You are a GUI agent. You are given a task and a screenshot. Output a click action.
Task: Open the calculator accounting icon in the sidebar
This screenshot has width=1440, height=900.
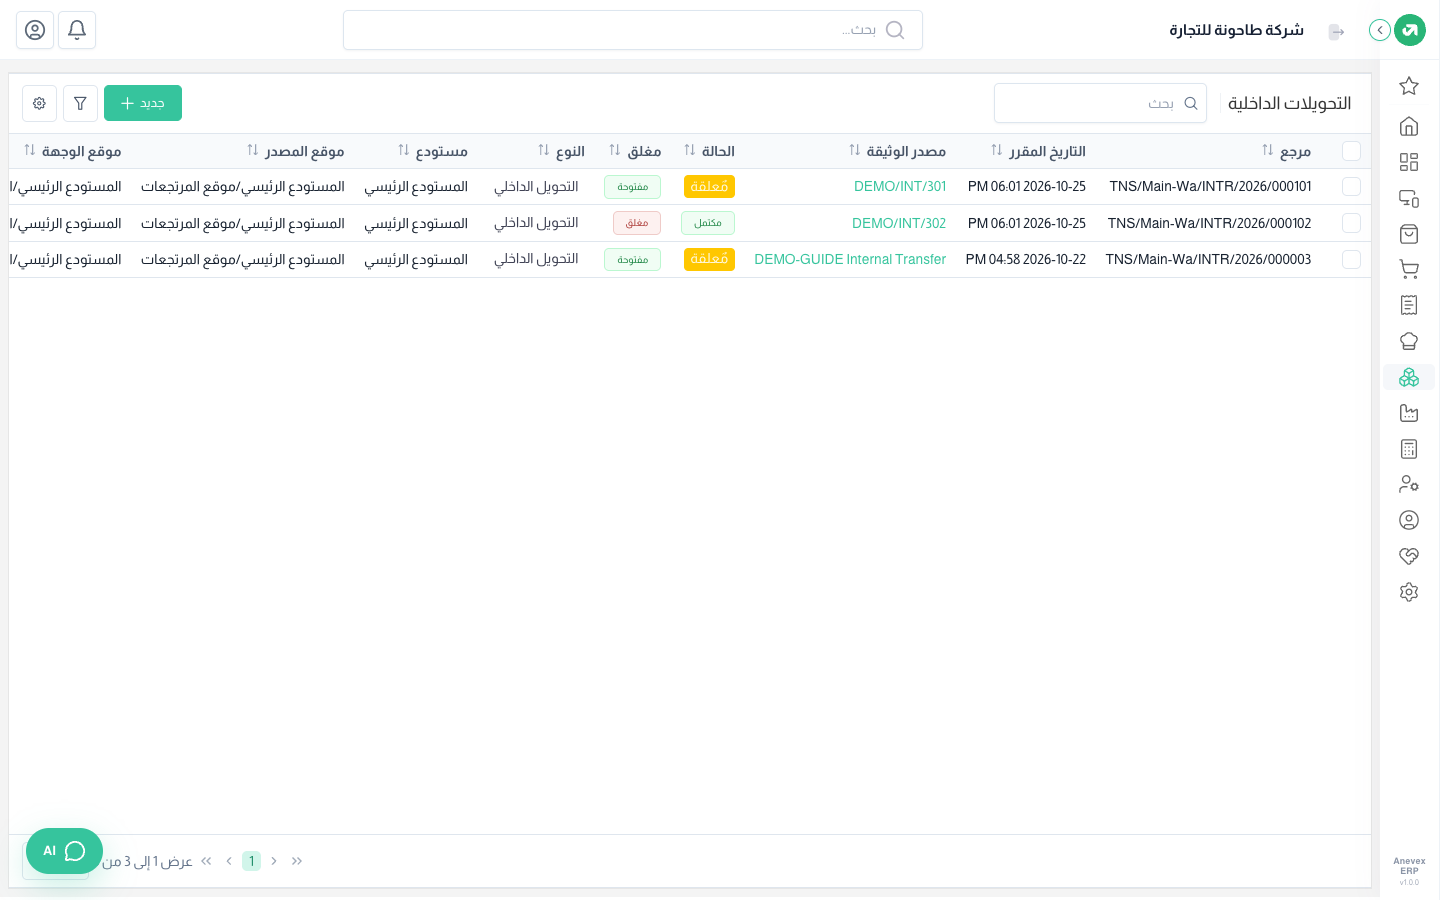1409,449
